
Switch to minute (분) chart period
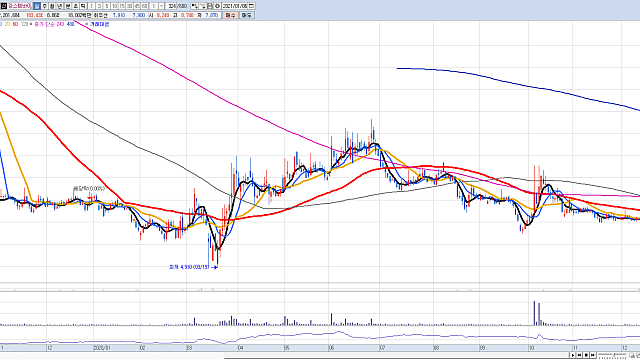point(68,6)
